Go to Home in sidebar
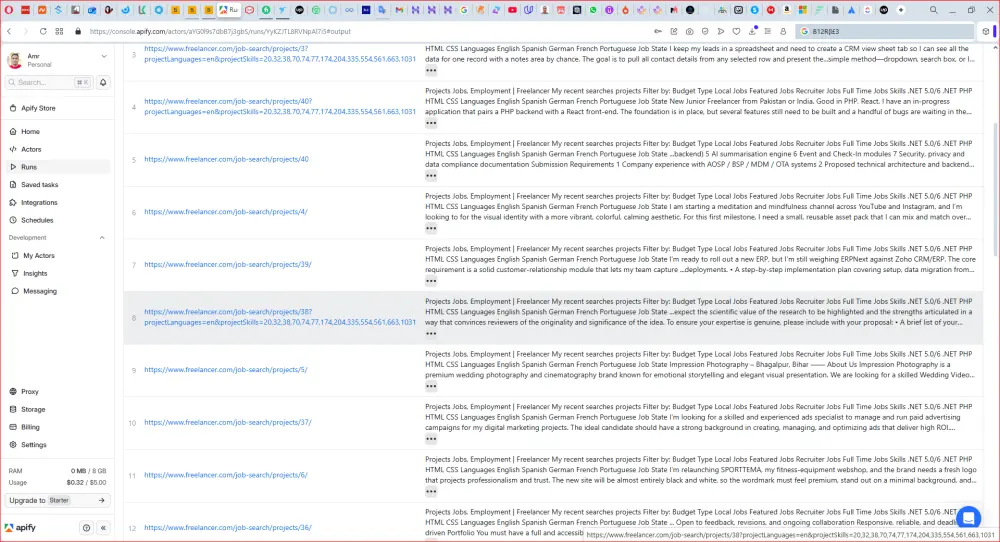 (30, 131)
